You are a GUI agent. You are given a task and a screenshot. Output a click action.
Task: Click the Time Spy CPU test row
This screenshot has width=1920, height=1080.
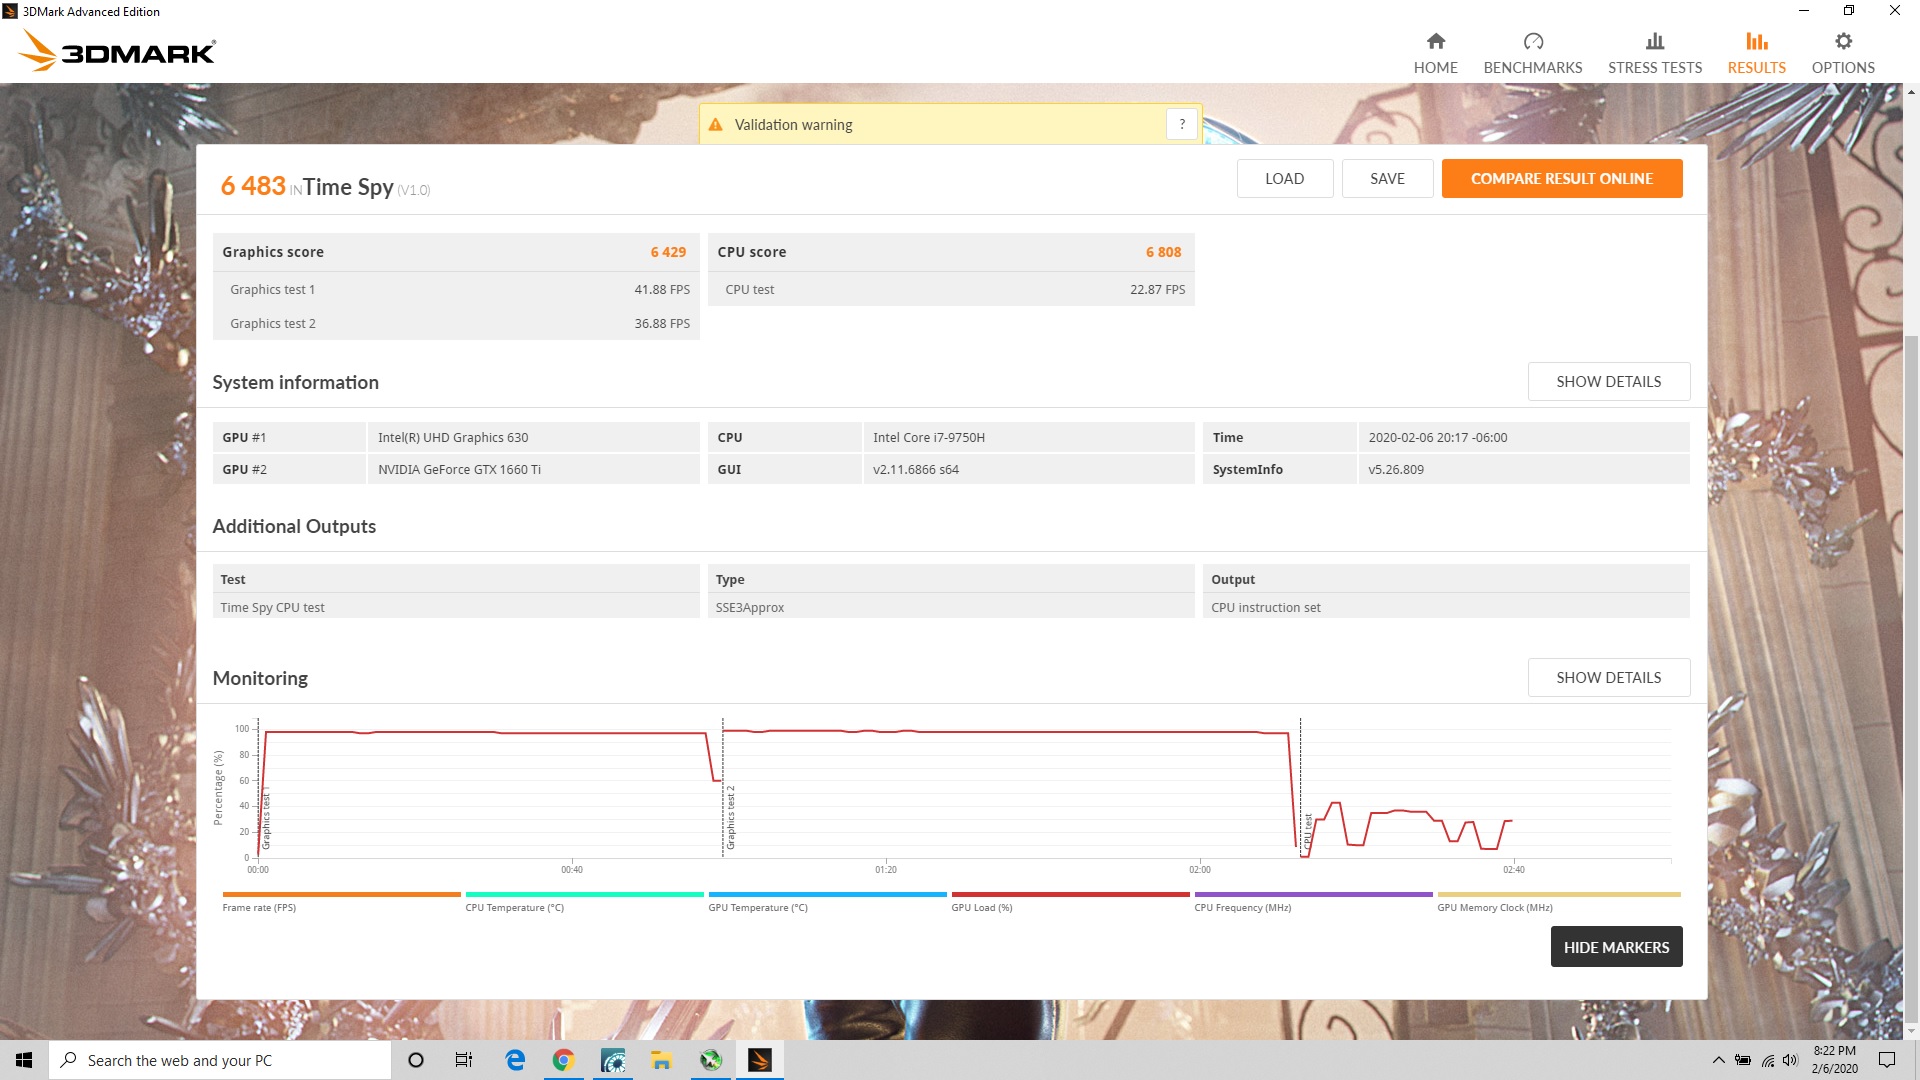coord(456,607)
